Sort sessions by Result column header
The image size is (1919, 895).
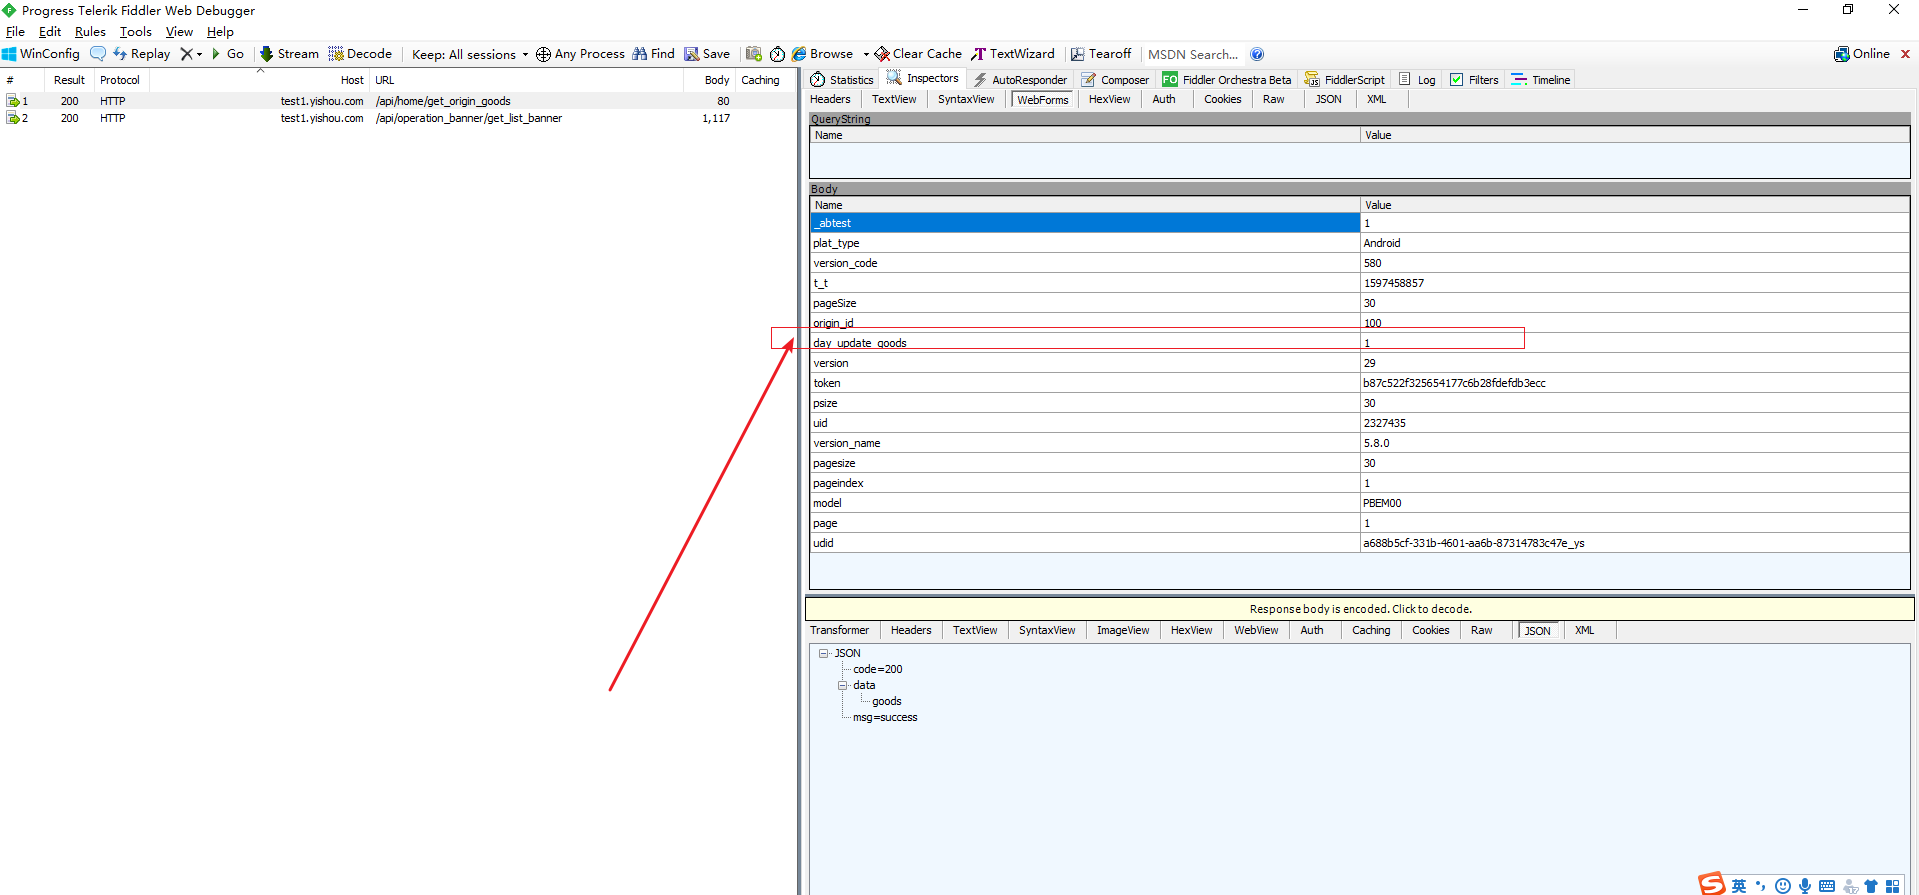coord(69,80)
